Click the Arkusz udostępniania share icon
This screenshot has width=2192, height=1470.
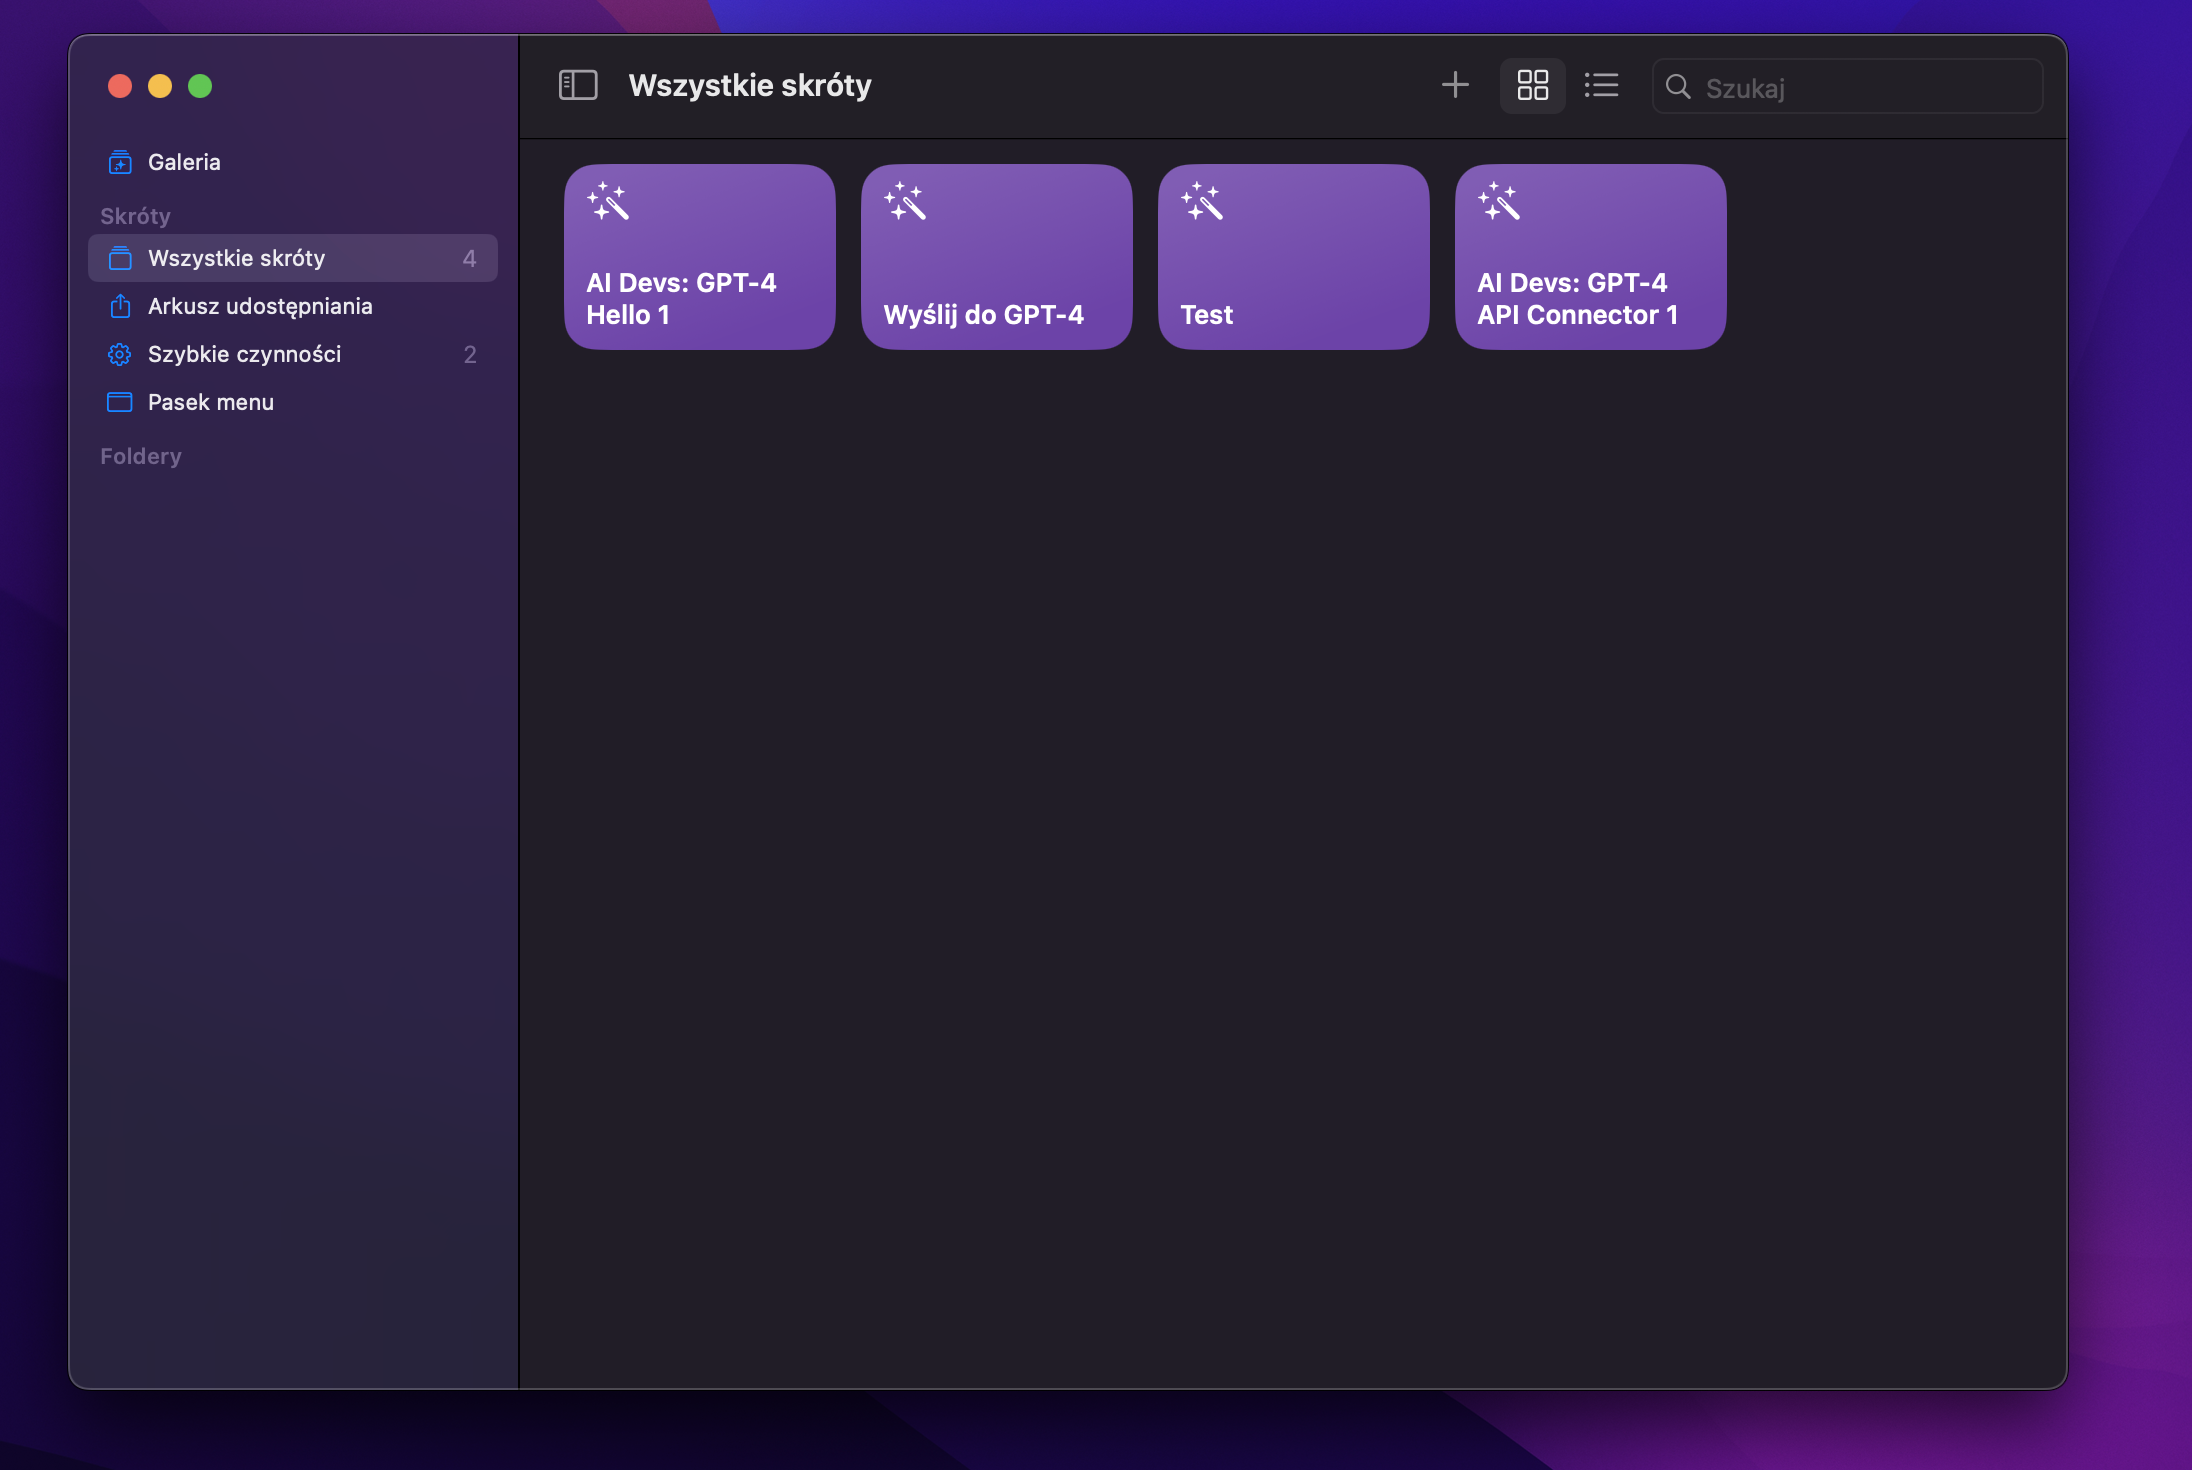[x=120, y=306]
